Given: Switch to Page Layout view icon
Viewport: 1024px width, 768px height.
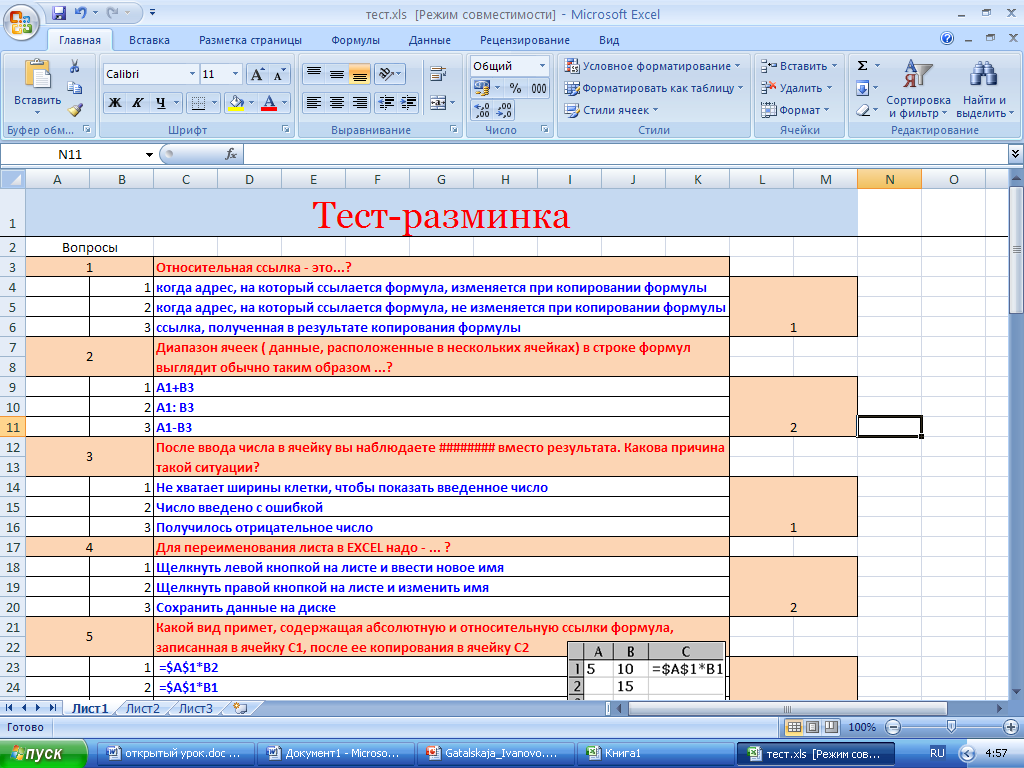Looking at the screenshot, I should (813, 727).
